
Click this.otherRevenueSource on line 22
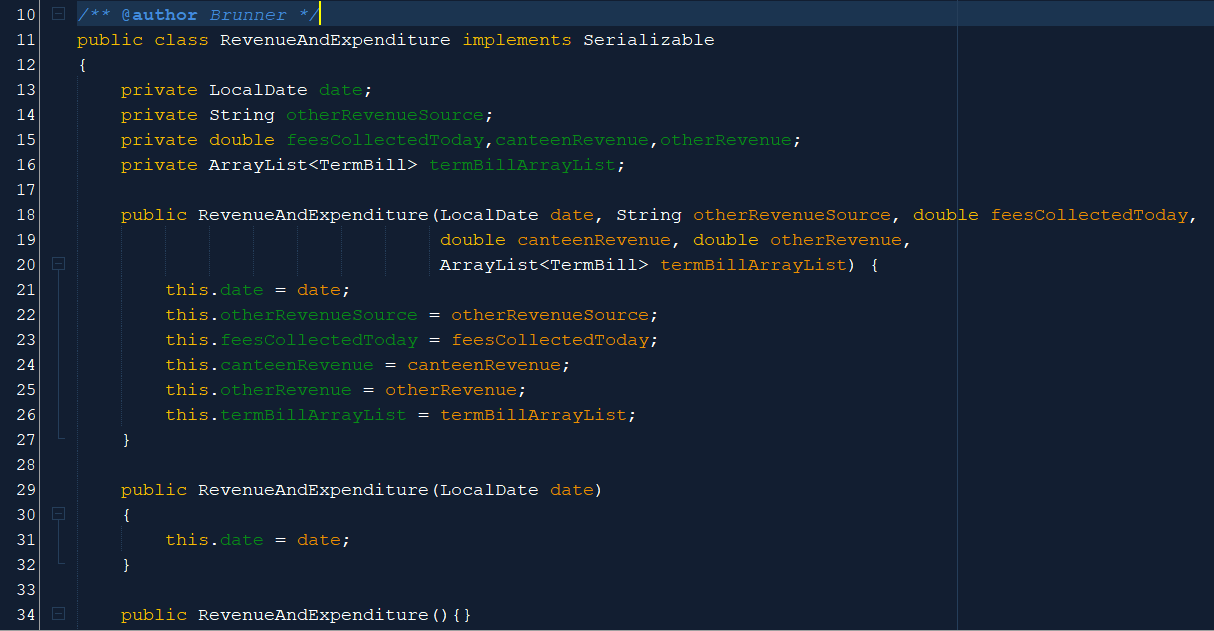coord(291,315)
